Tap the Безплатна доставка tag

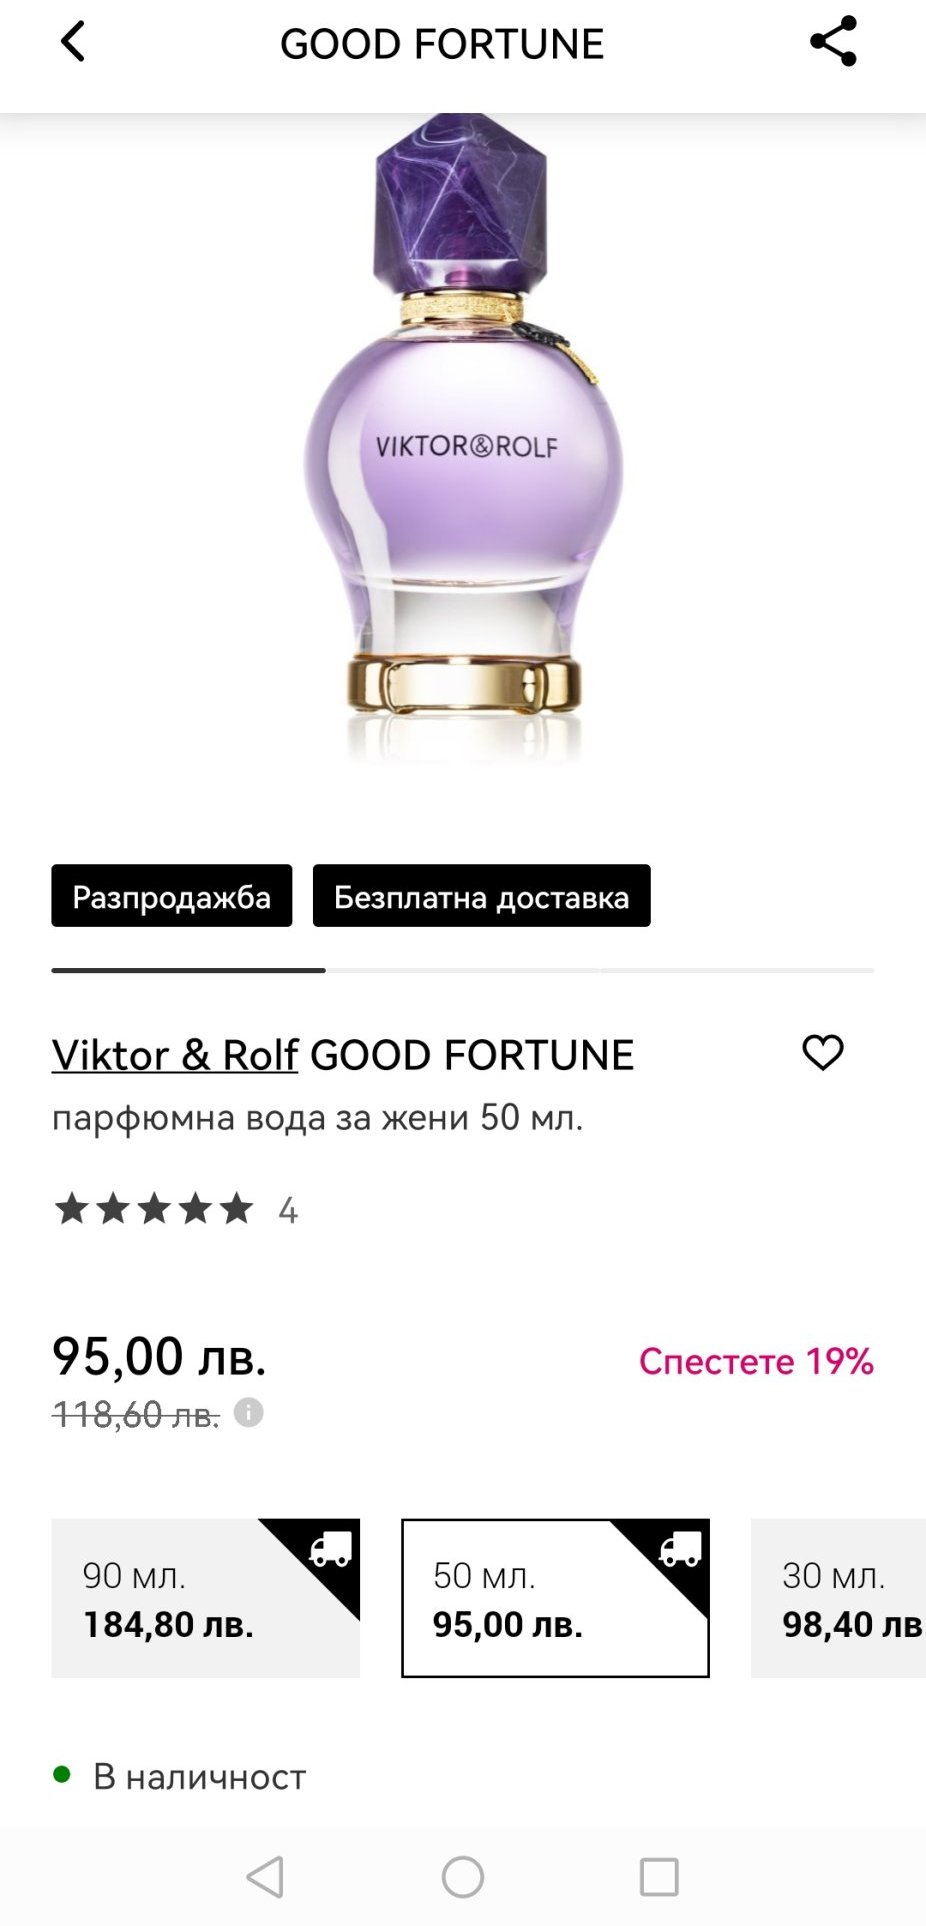(481, 896)
